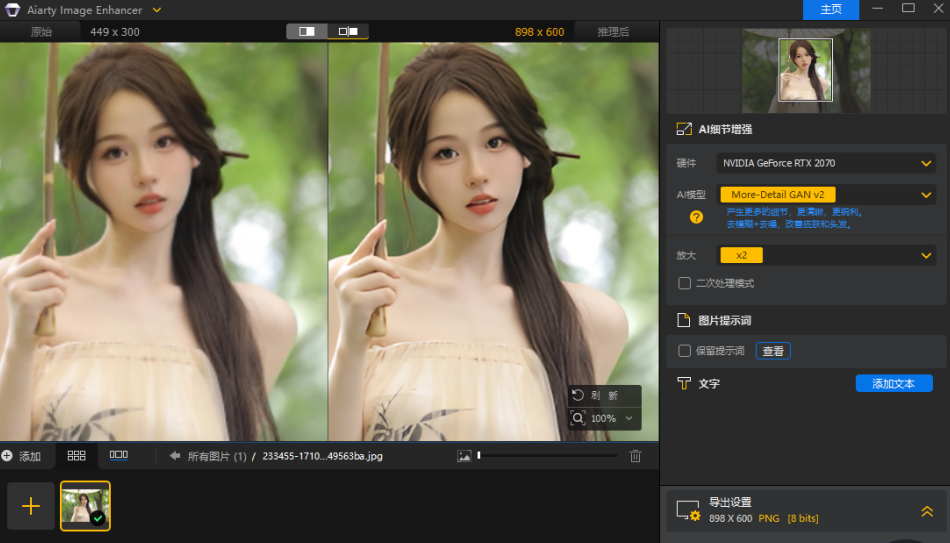The height and width of the screenshot is (543, 950).
Task: Tick the 保留提示词 checkbox
Action: (x=685, y=351)
